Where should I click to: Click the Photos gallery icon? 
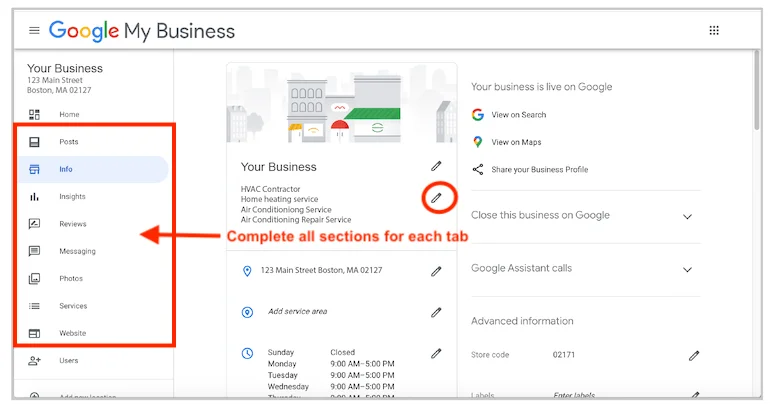pyautogui.click(x=34, y=279)
